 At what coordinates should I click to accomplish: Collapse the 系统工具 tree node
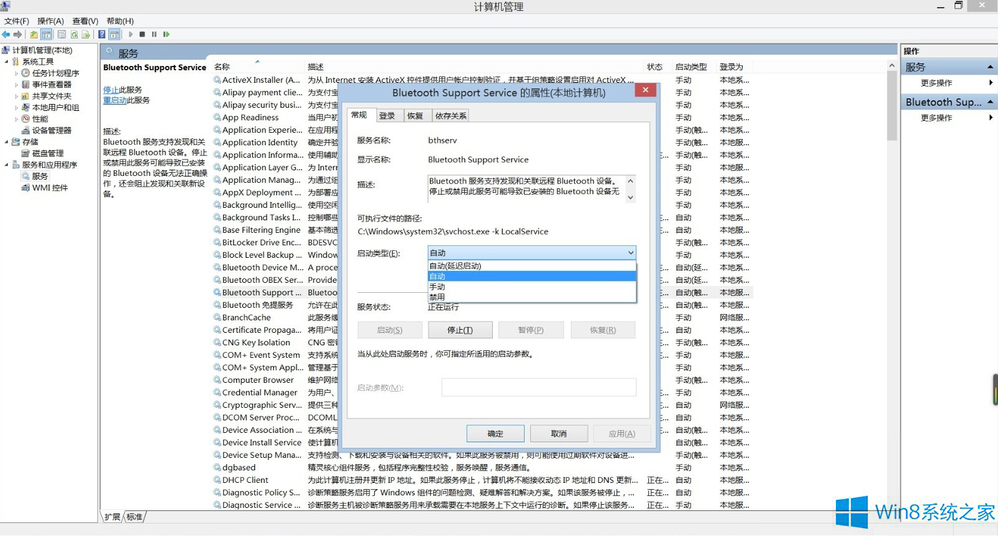pos(7,62)
